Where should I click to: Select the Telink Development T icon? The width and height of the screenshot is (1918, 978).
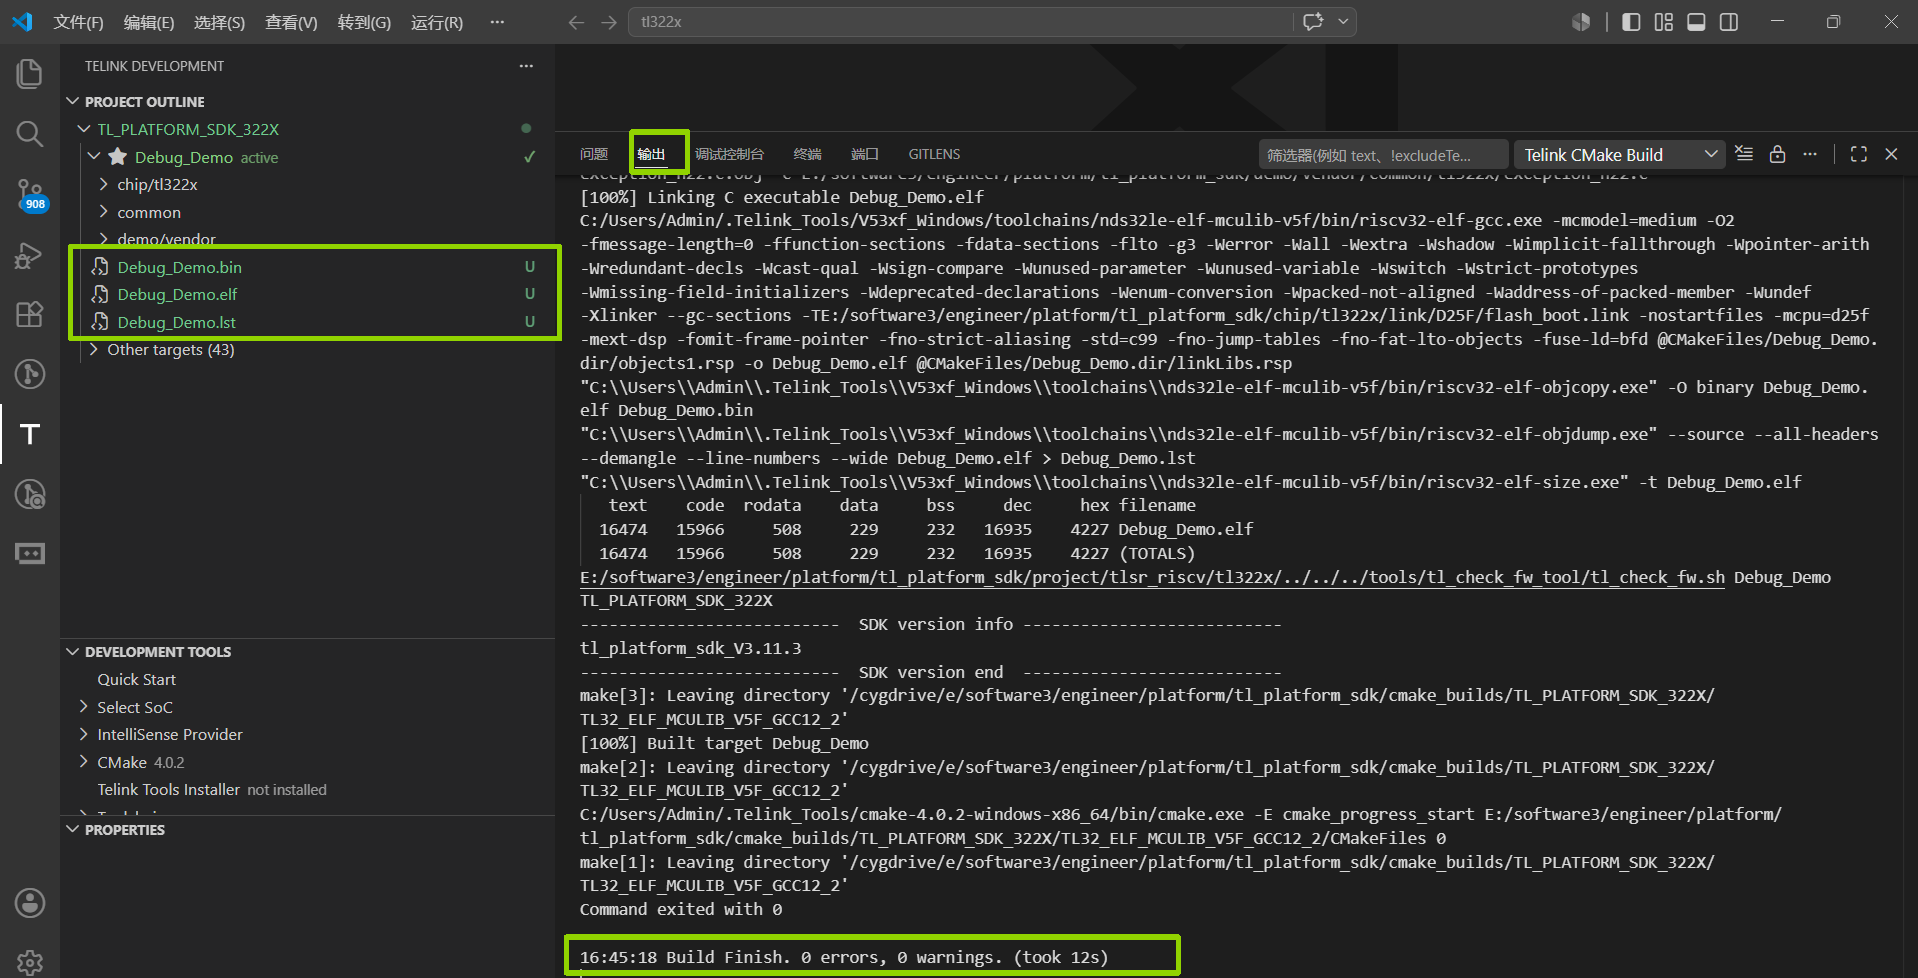[x=30, y=434]
